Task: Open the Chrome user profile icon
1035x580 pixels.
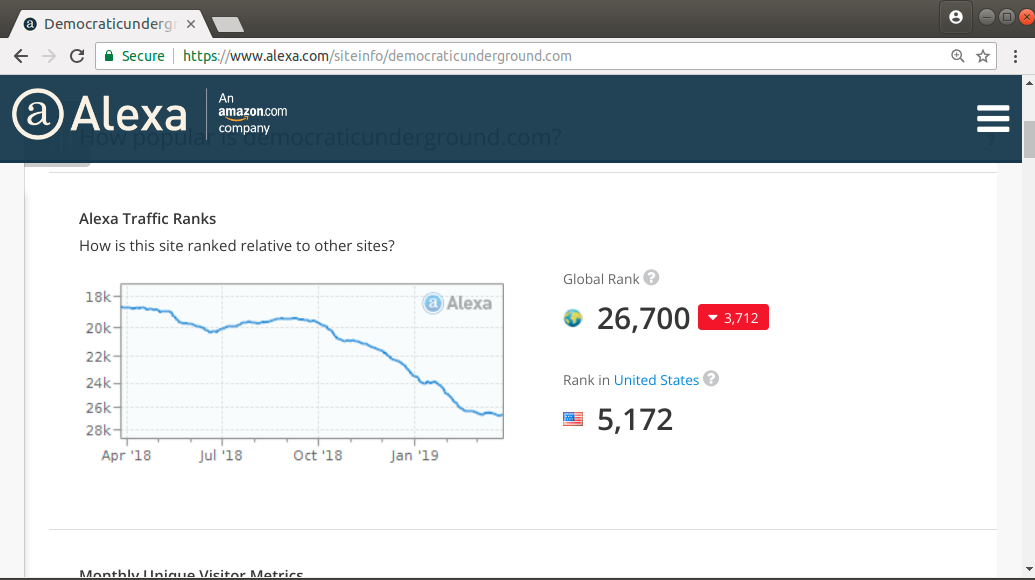Action: [956, 17]
